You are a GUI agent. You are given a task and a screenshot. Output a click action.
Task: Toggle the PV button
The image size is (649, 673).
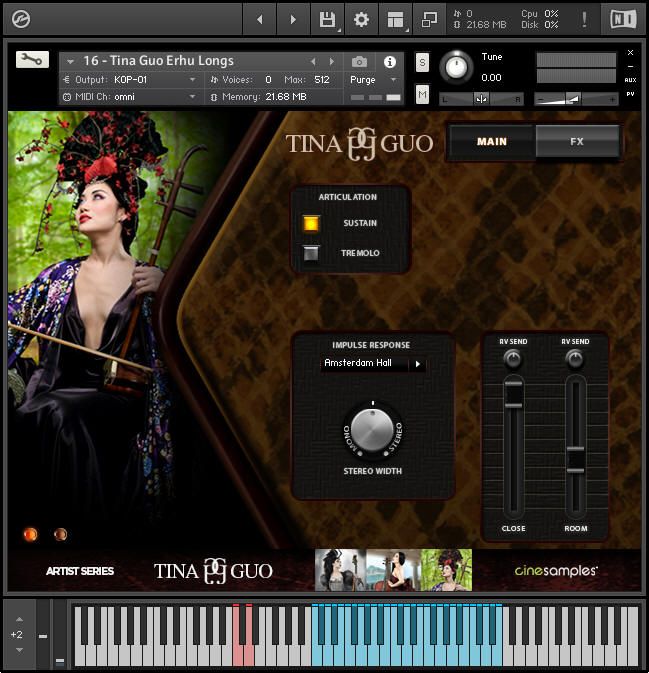click(630, 94)
